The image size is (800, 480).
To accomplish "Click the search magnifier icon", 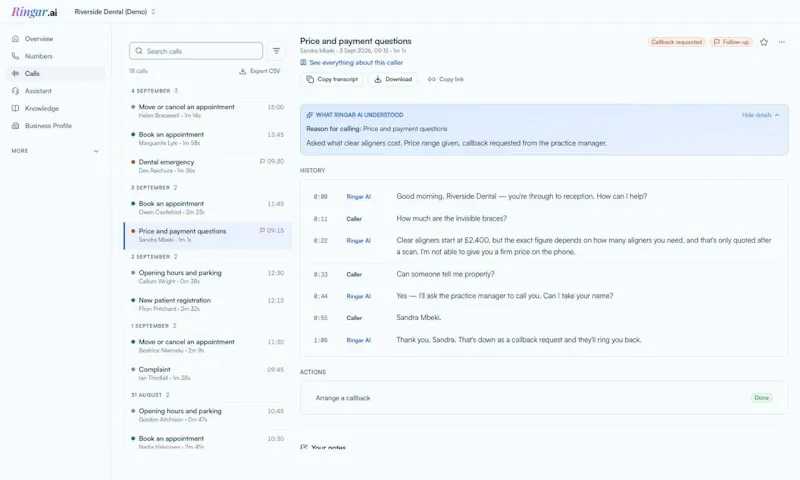I will (x=139, y=51).
